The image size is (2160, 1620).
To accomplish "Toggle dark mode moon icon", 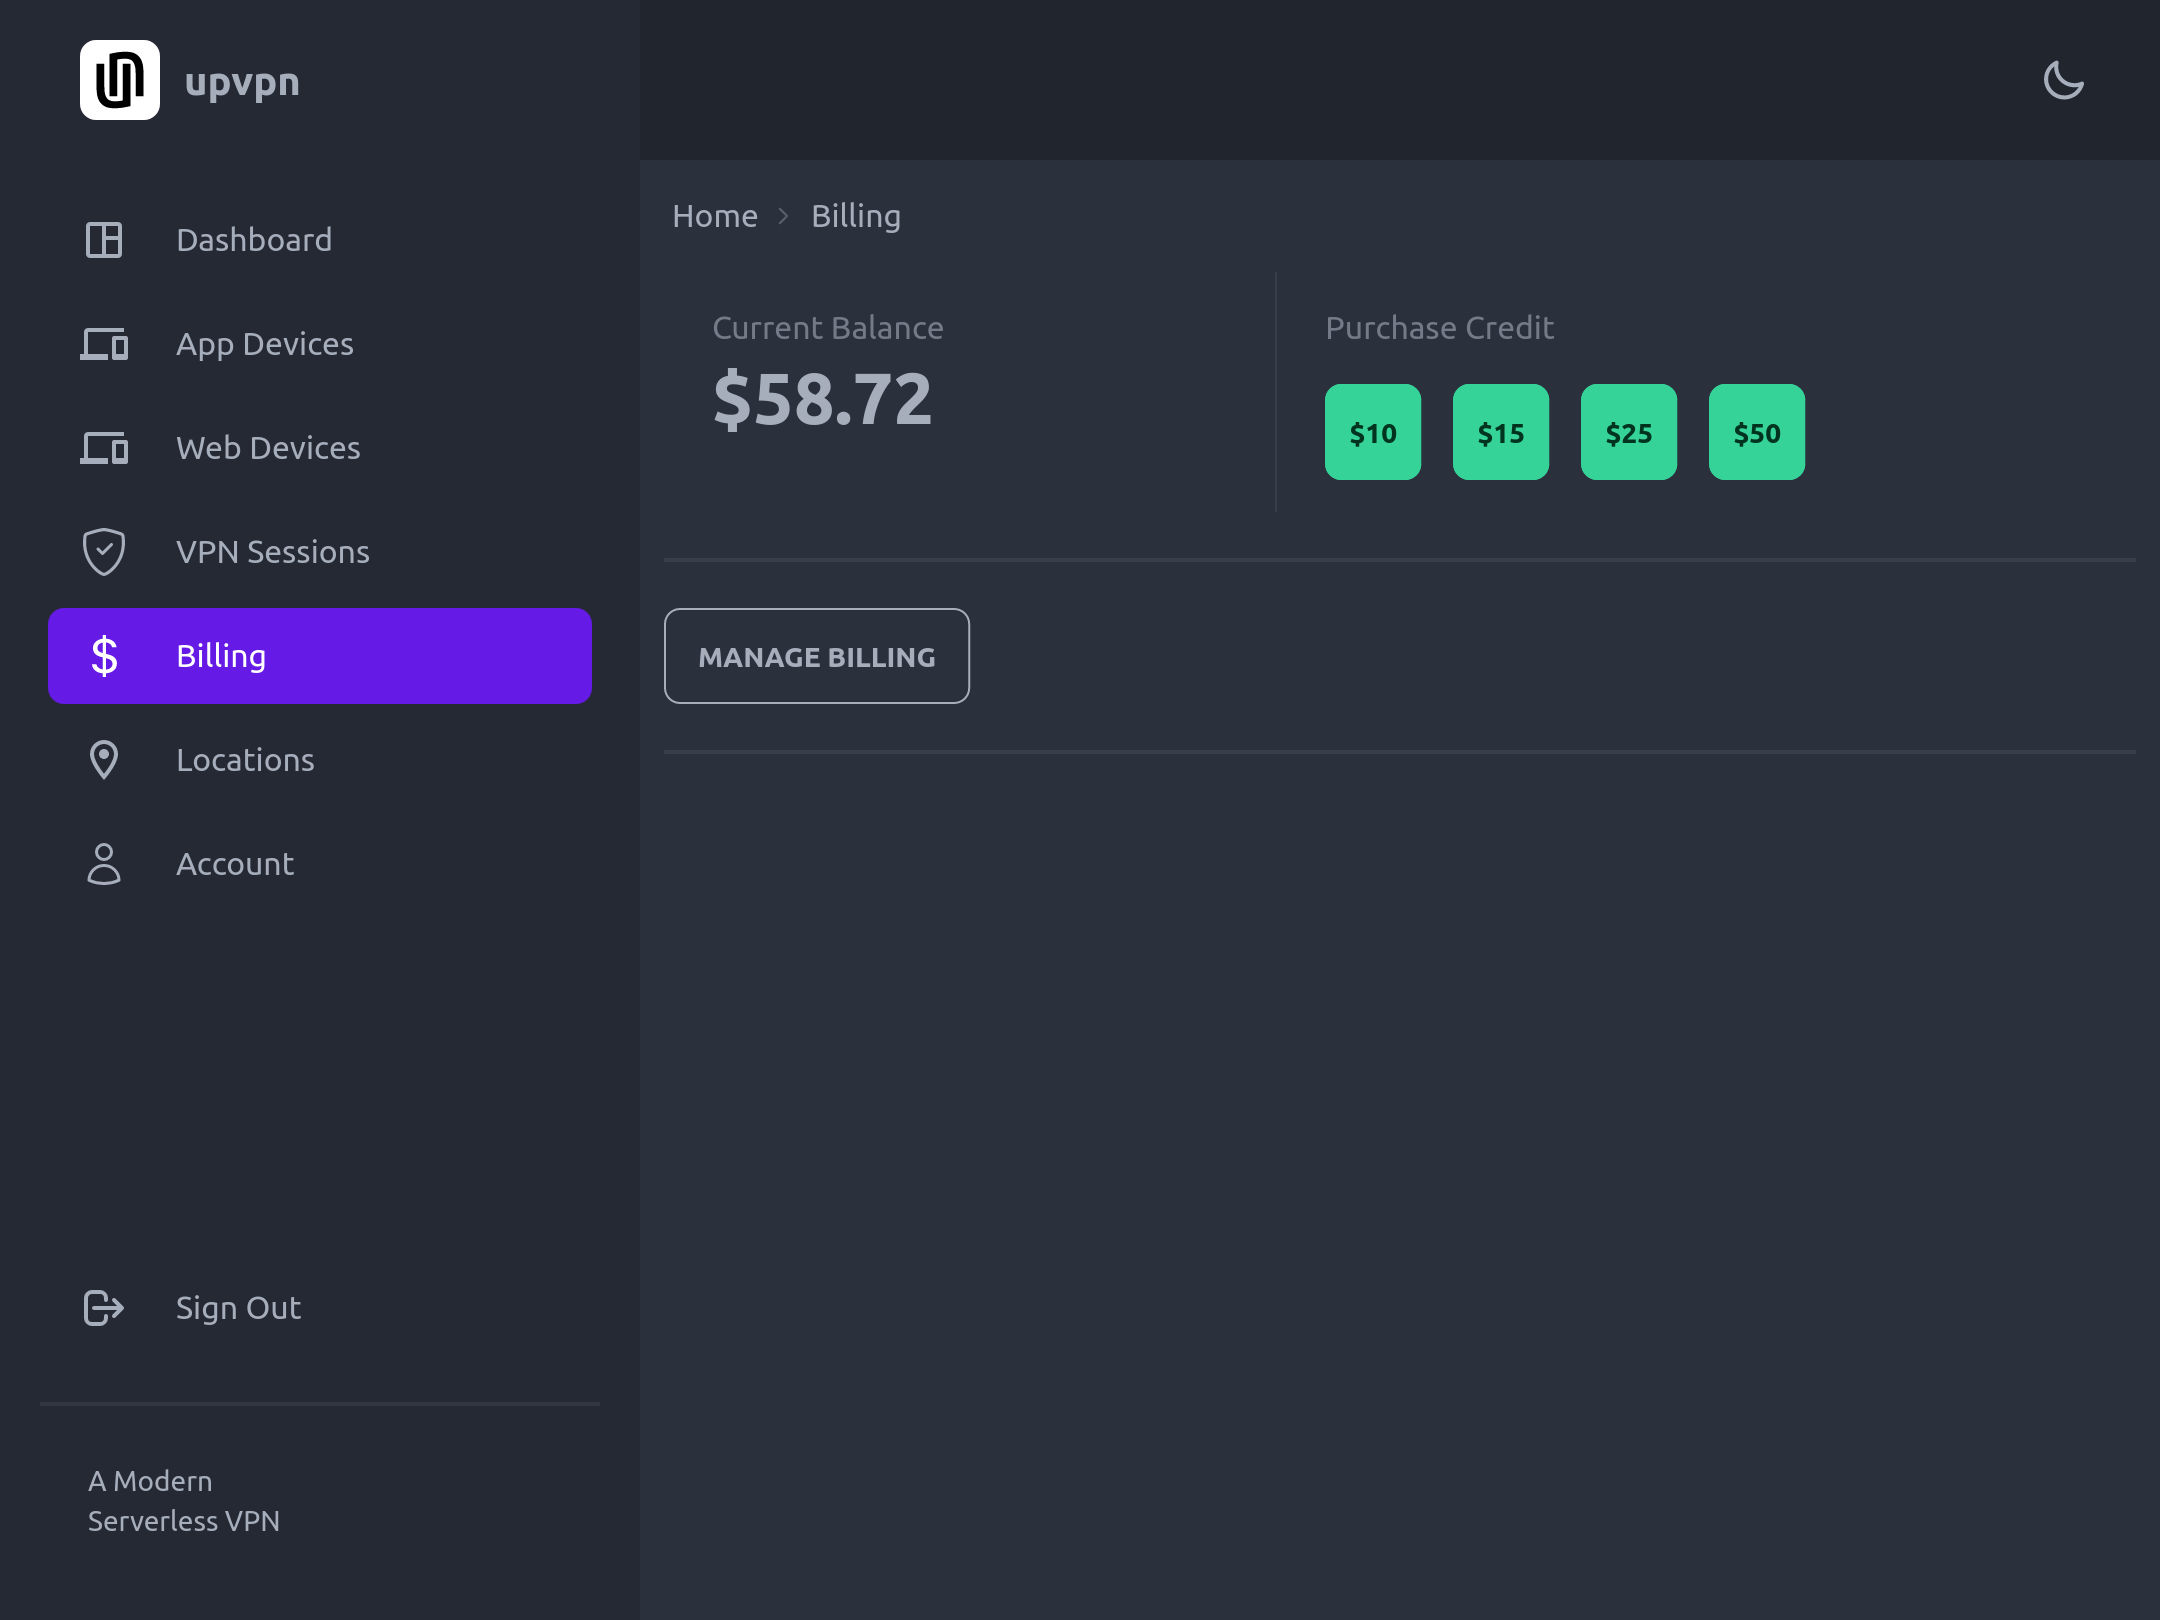I will 2063,80.
